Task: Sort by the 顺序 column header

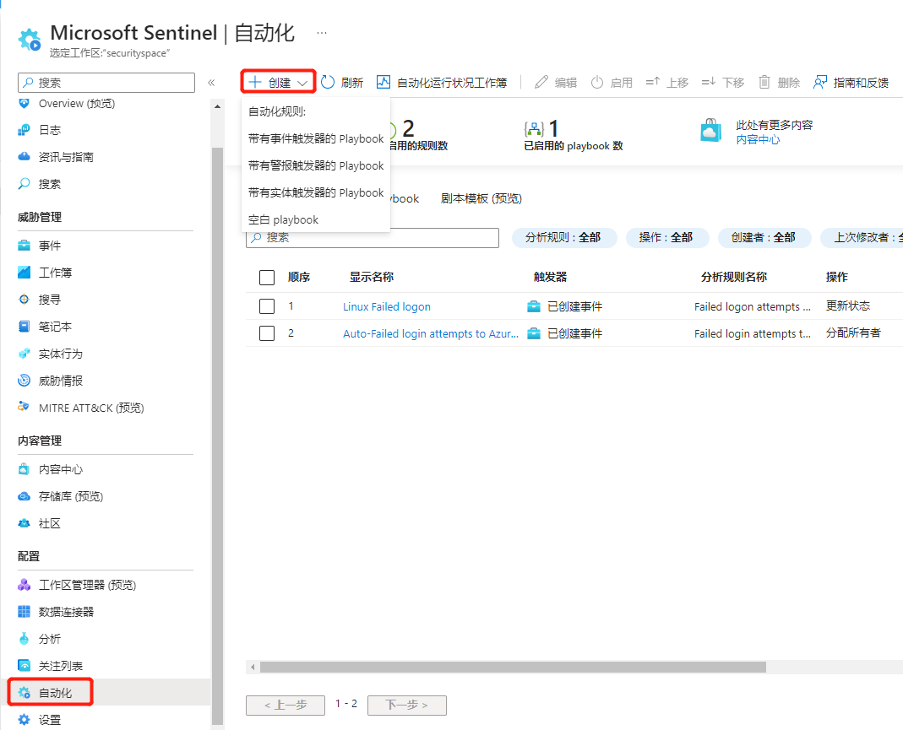Action: (299, 277)
